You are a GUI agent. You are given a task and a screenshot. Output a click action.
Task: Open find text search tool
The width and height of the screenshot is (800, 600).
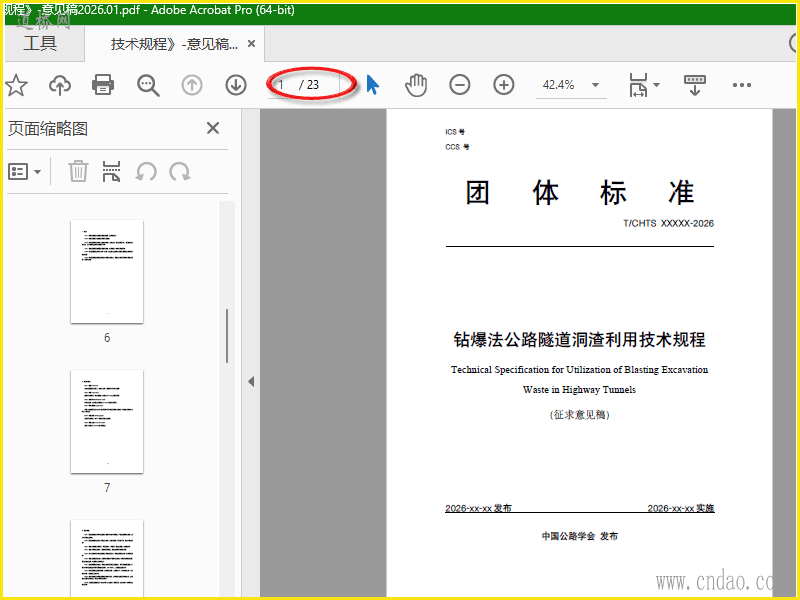(x=148, y=85)
